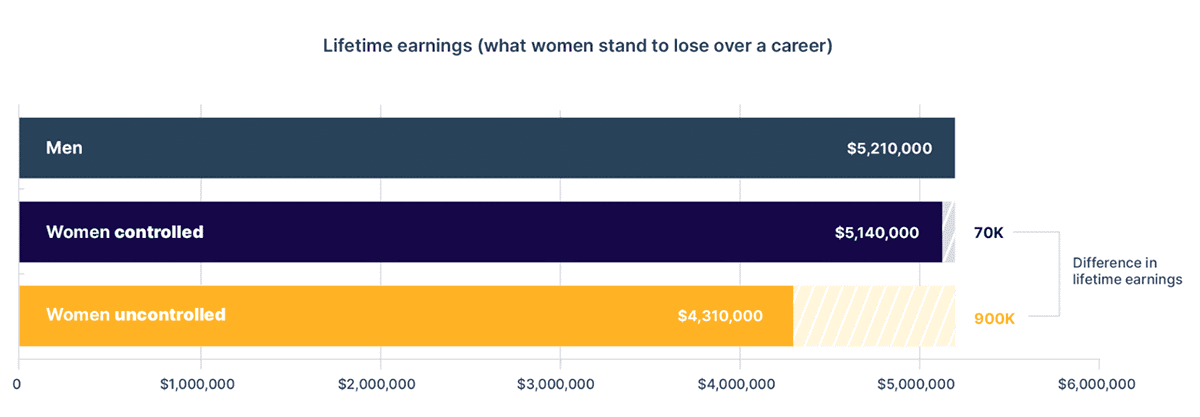Screen dimensions: 1200x417
Task: Click the $4,310,000 value label
Action: (720, 316)
